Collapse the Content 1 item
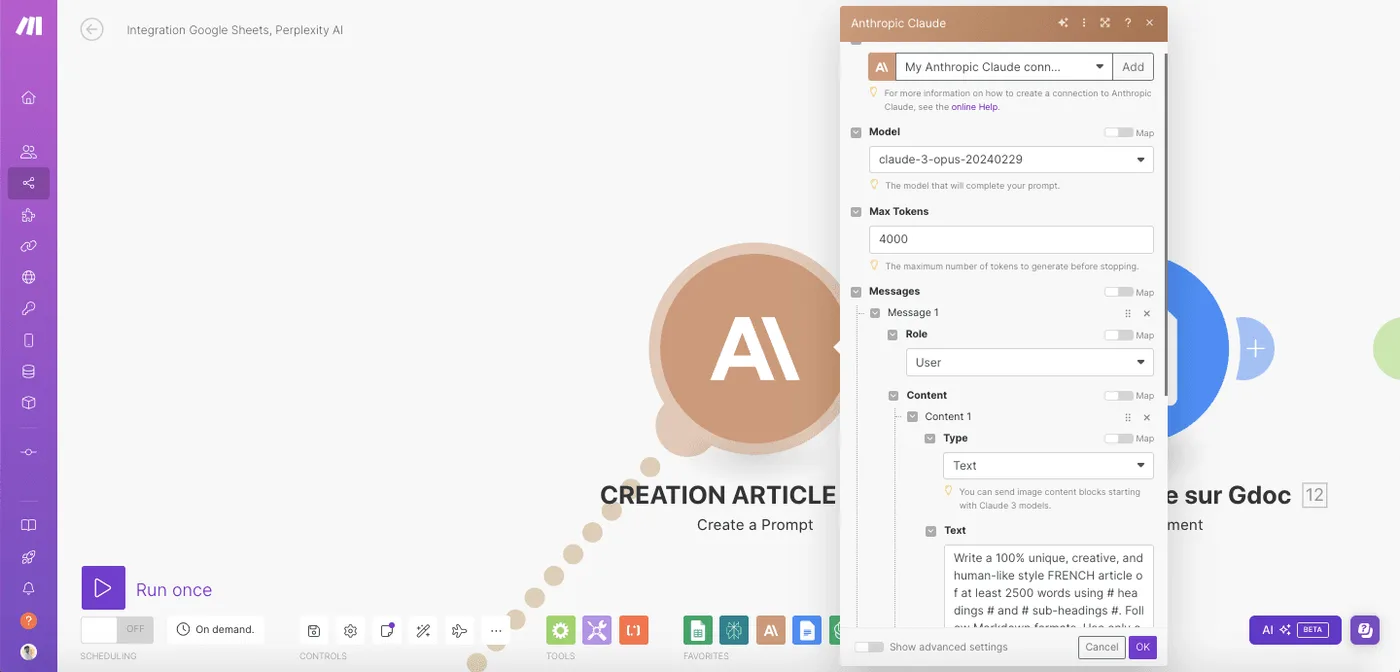1400x672 pixels. coord(912,417)
